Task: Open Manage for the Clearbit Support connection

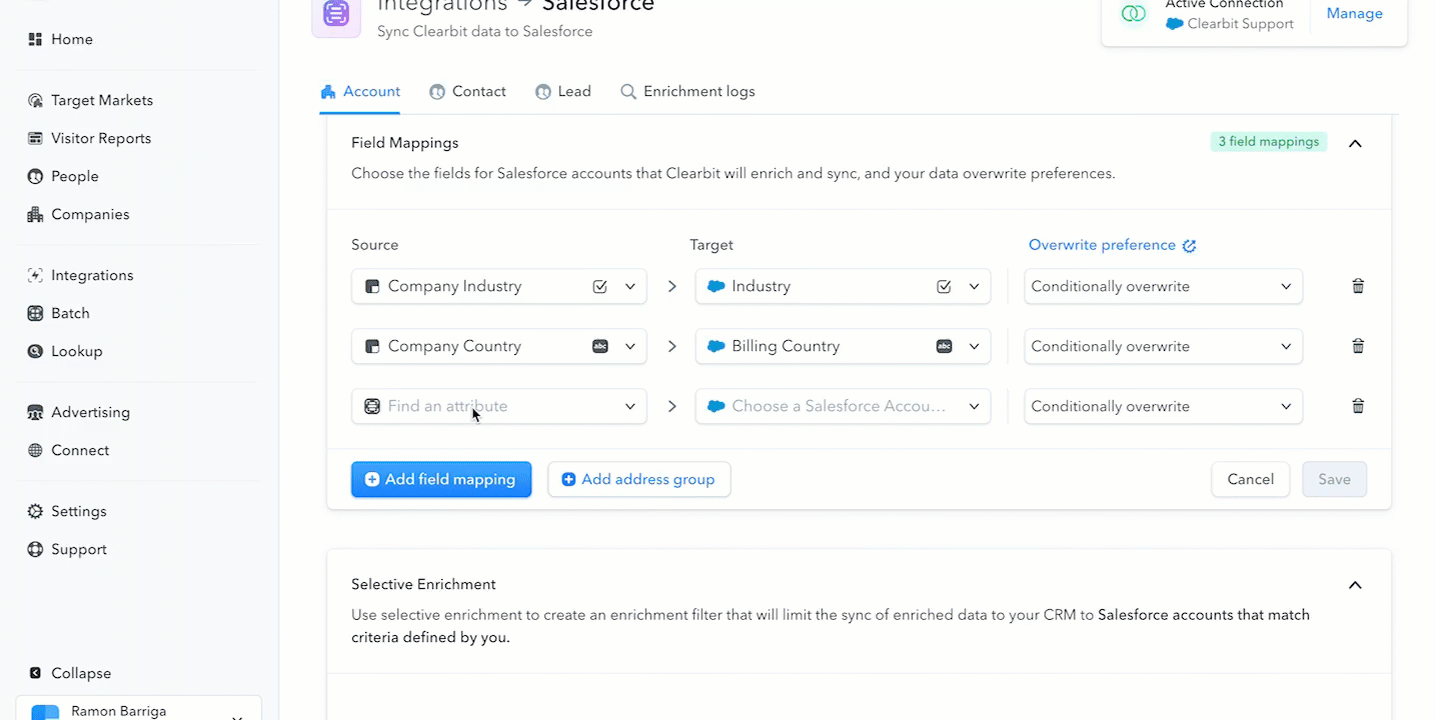Action: (x=1354, y=13)
